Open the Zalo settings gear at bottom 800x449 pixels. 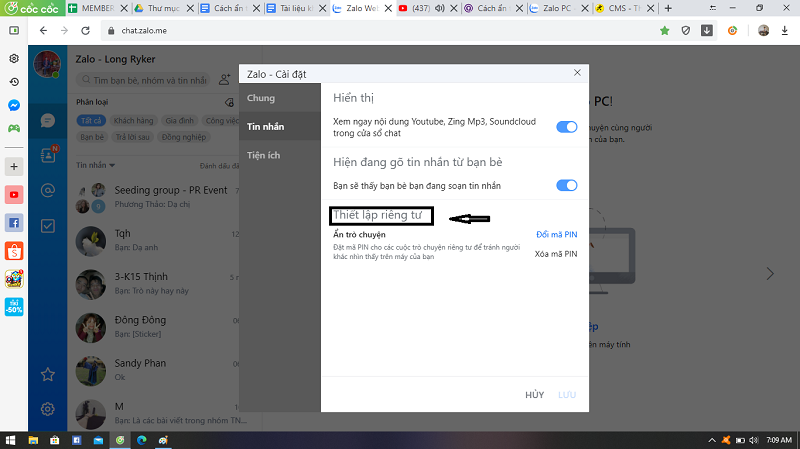pyautogui.click(x=47, y=409)
